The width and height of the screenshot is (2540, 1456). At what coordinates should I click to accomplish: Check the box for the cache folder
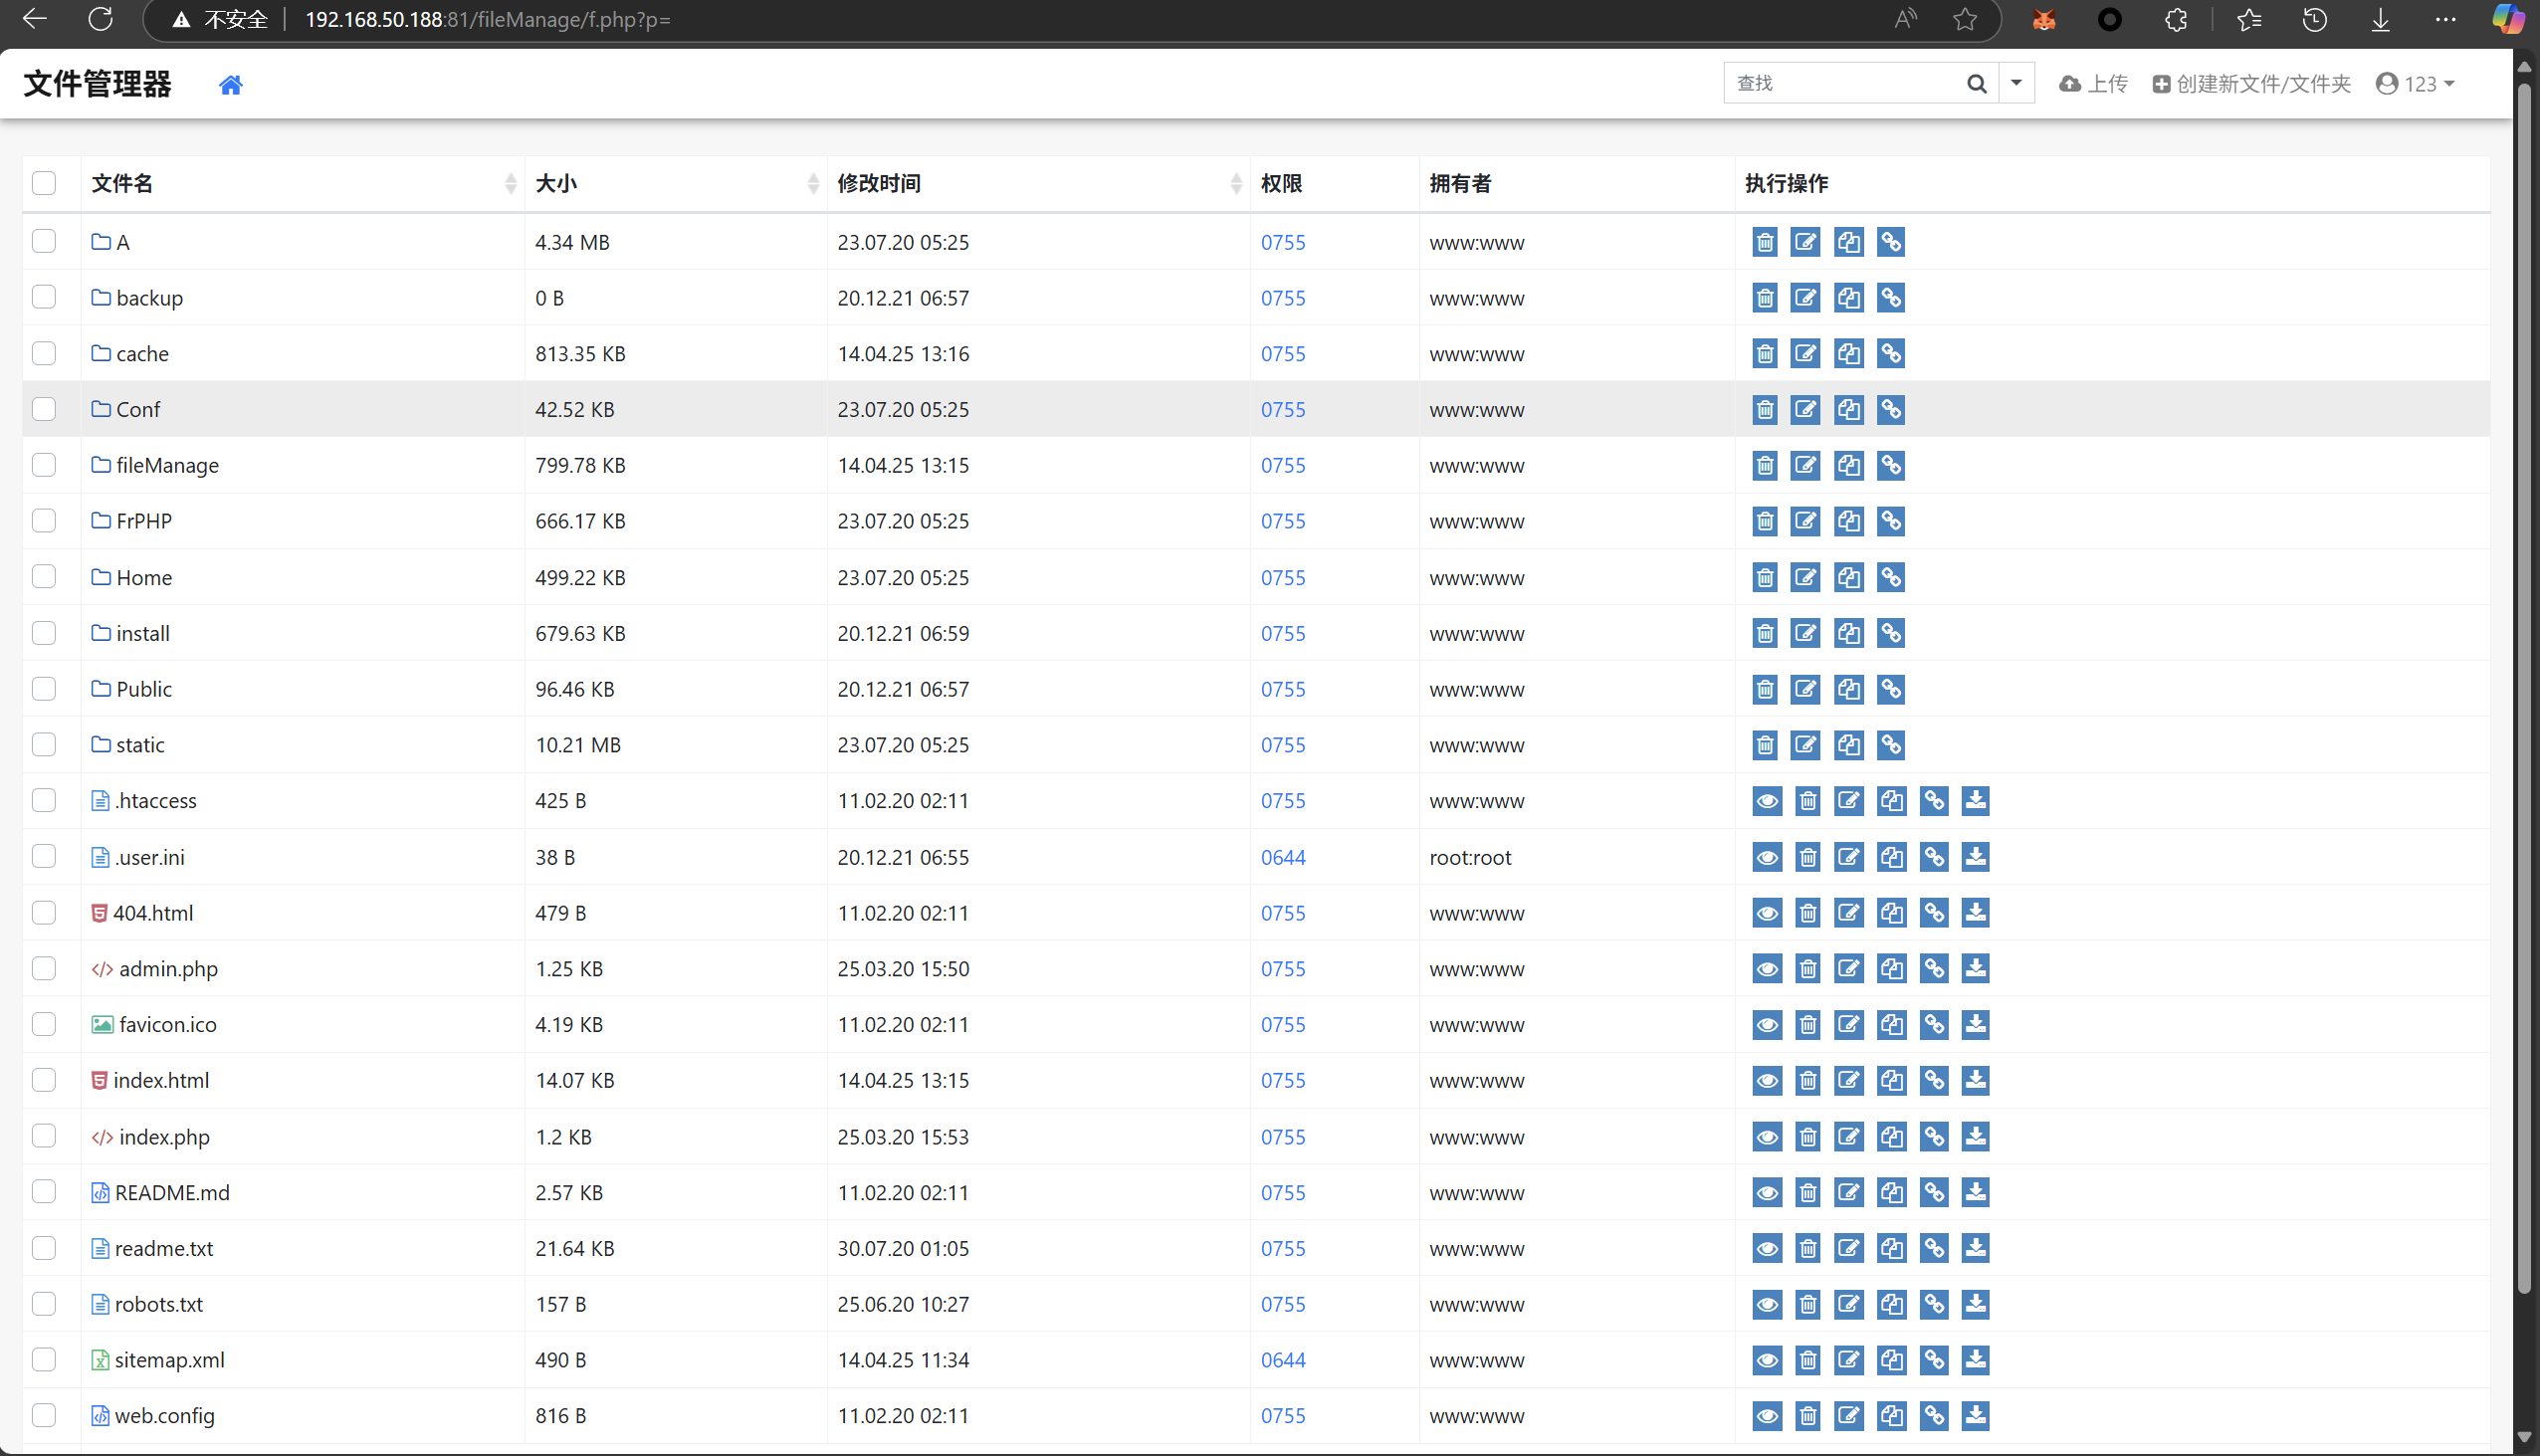pyautogui.click(x=44, y=353)
